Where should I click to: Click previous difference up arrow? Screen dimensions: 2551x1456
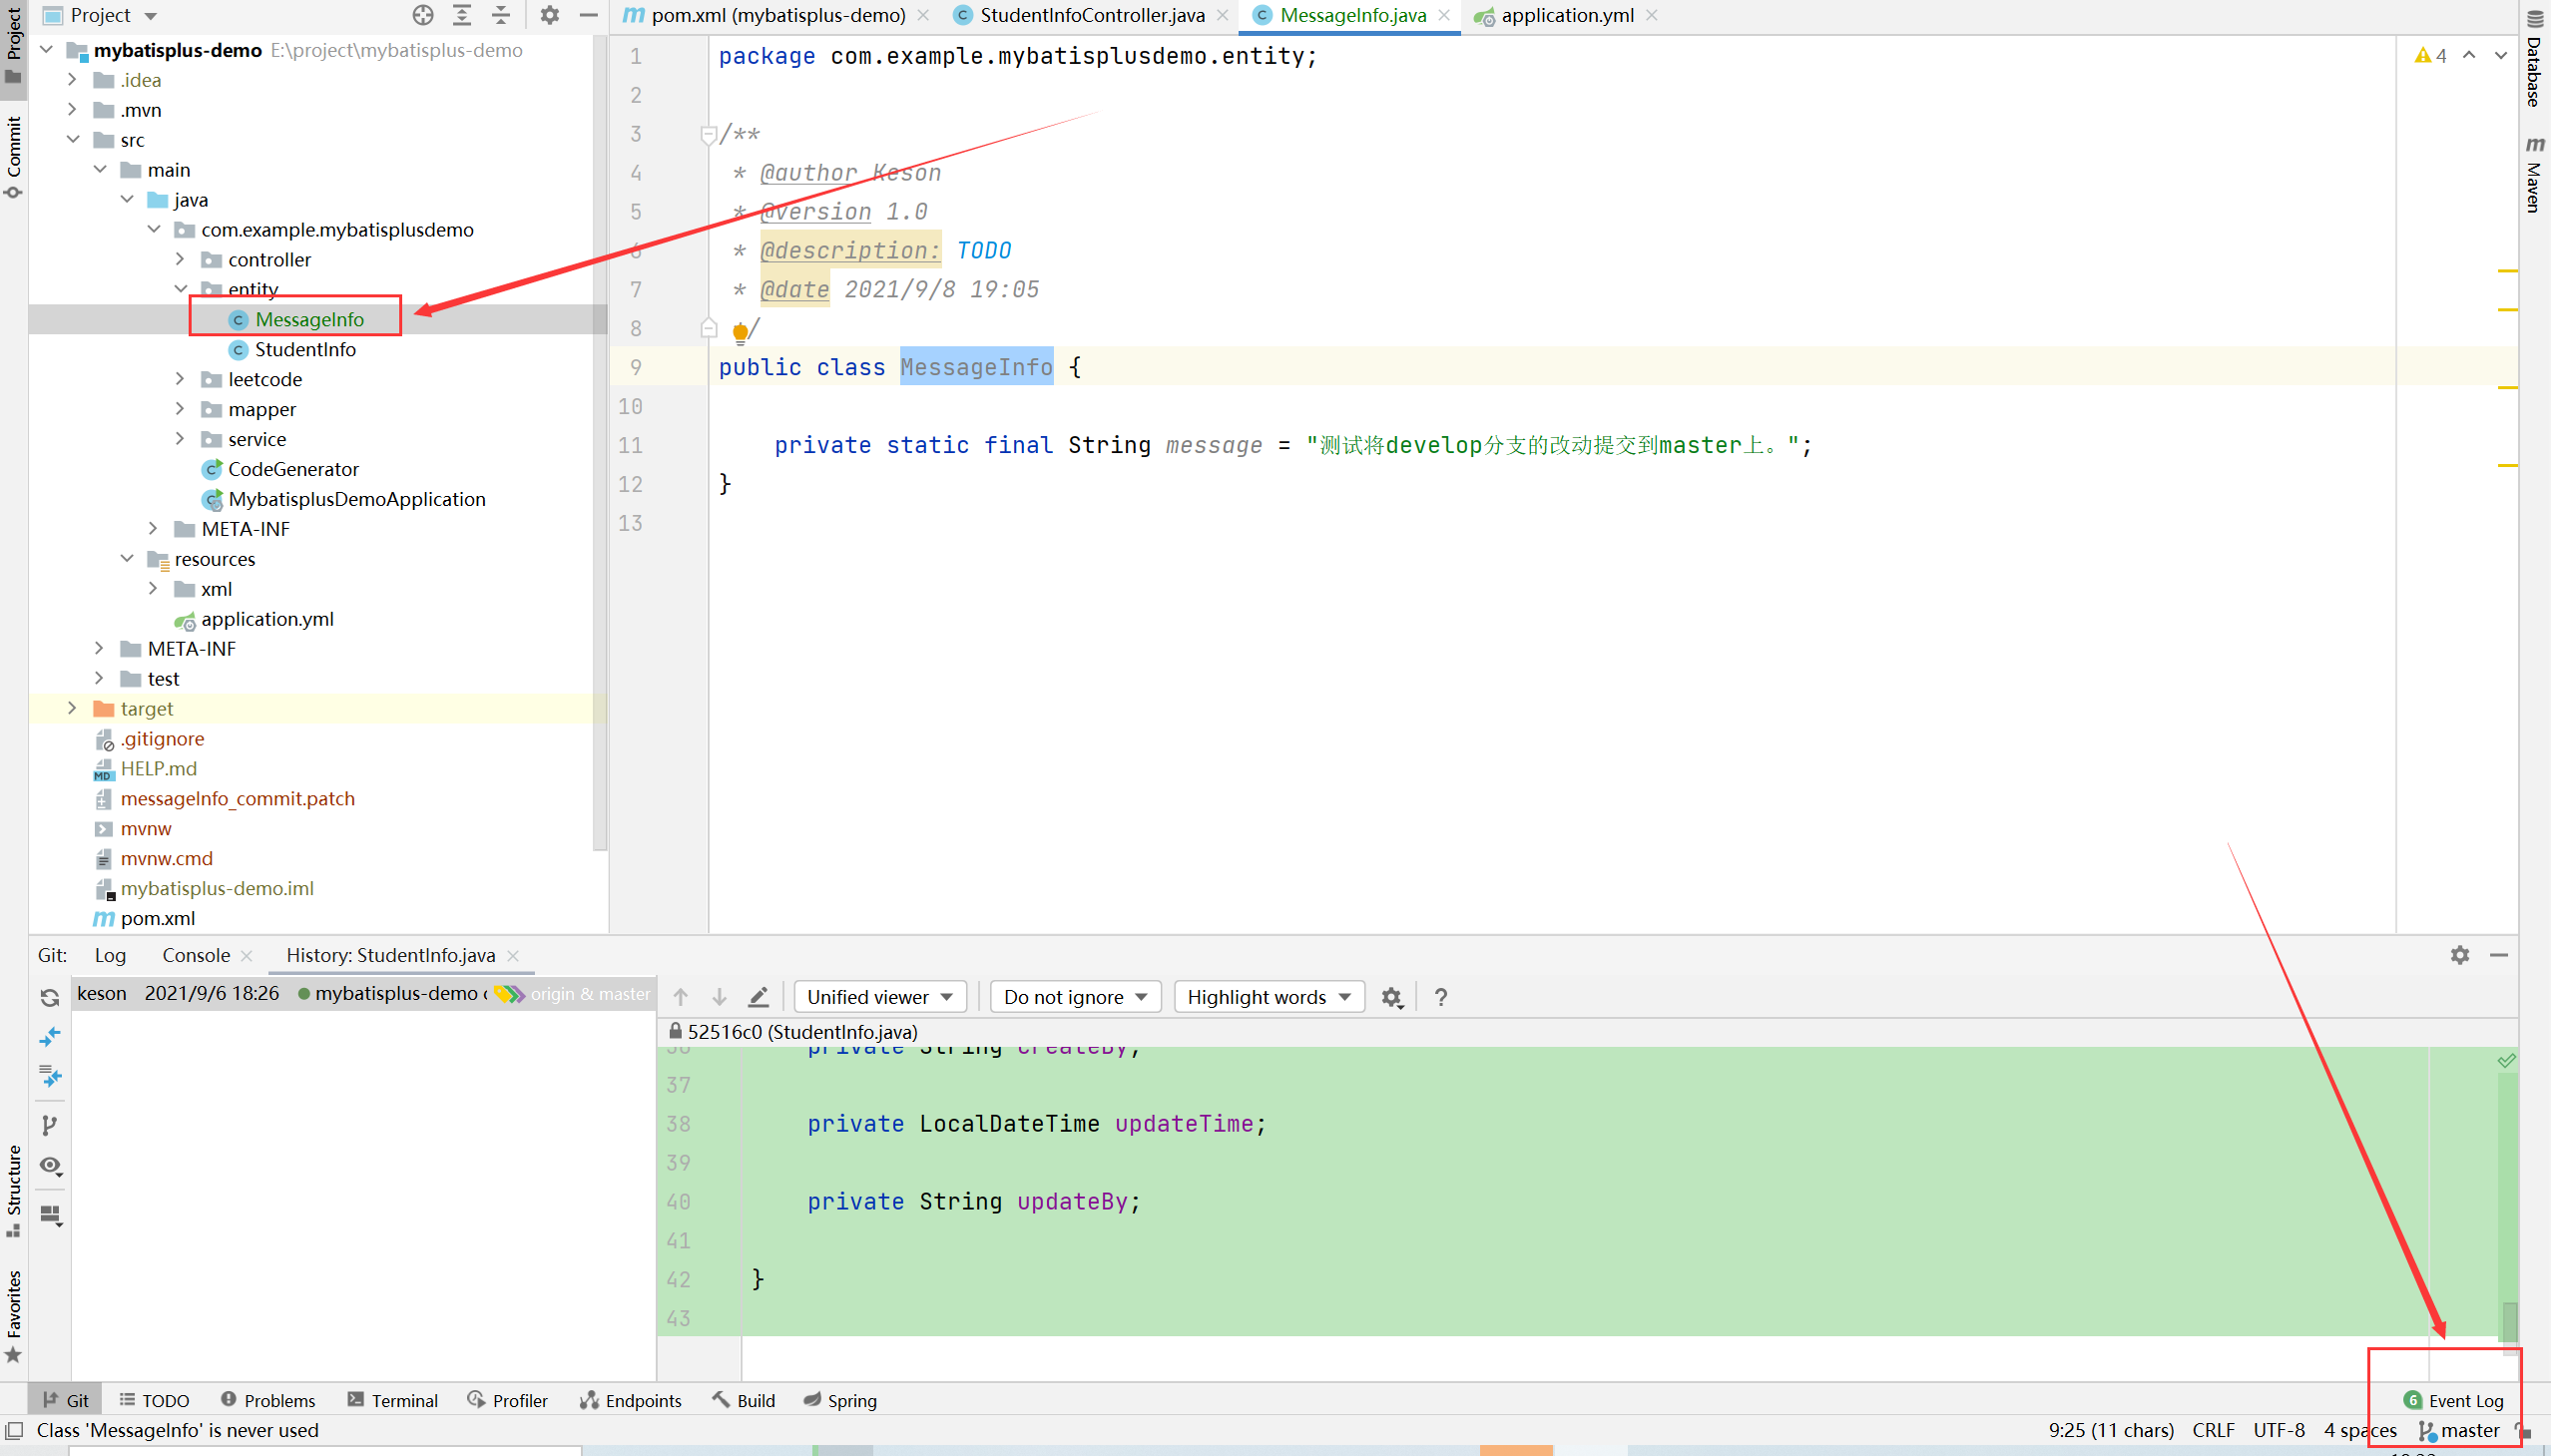681,997
